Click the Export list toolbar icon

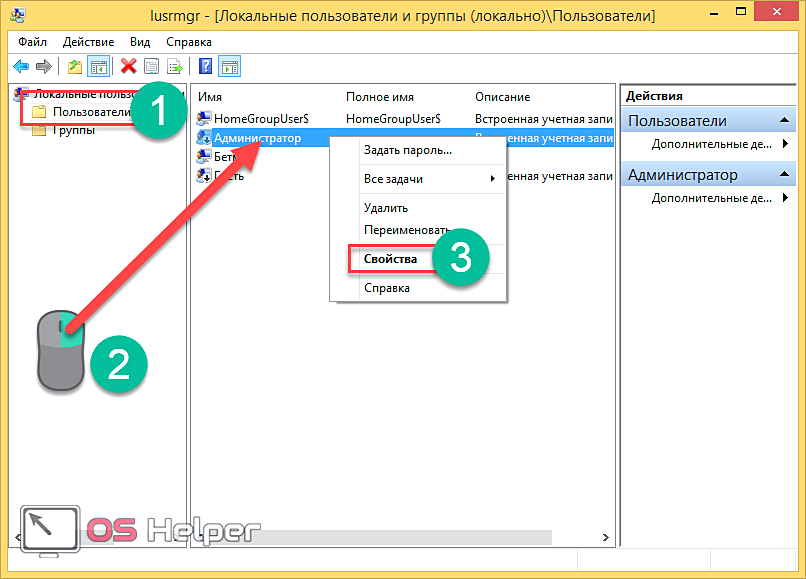coord(175,67)
